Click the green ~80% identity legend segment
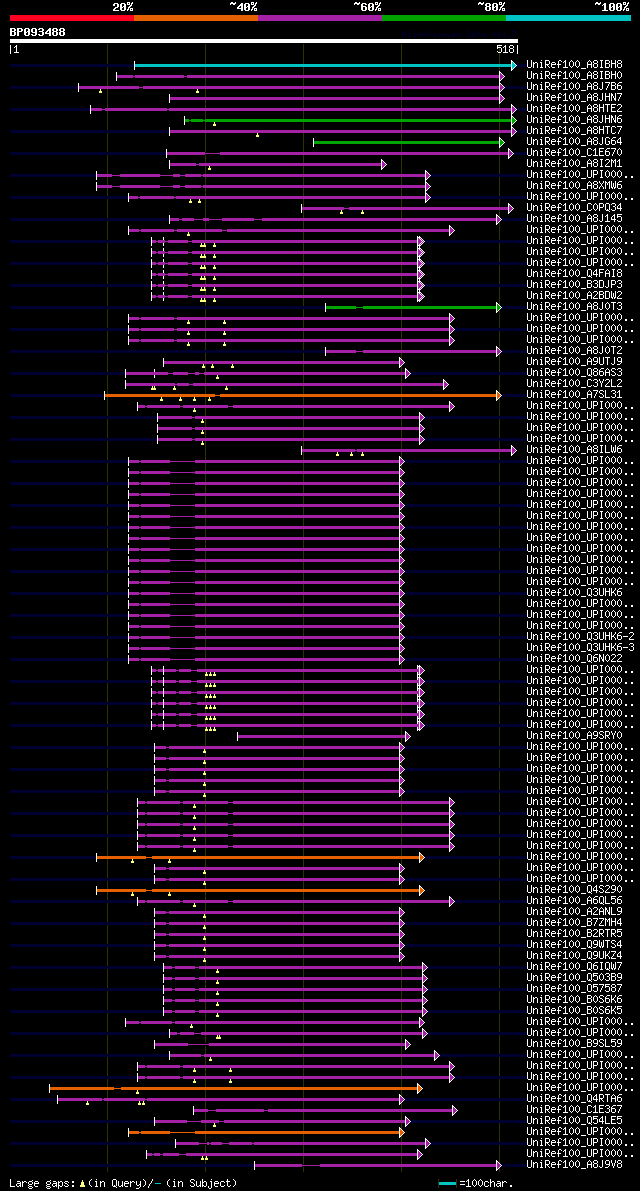 [x=444, y=17]
